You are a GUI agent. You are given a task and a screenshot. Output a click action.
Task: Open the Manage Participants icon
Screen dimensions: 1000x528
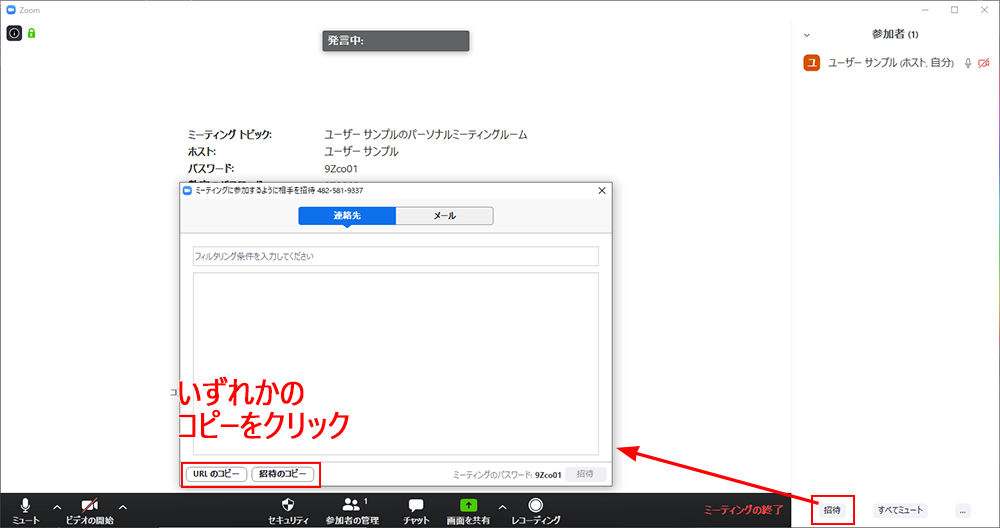[351, 506]
